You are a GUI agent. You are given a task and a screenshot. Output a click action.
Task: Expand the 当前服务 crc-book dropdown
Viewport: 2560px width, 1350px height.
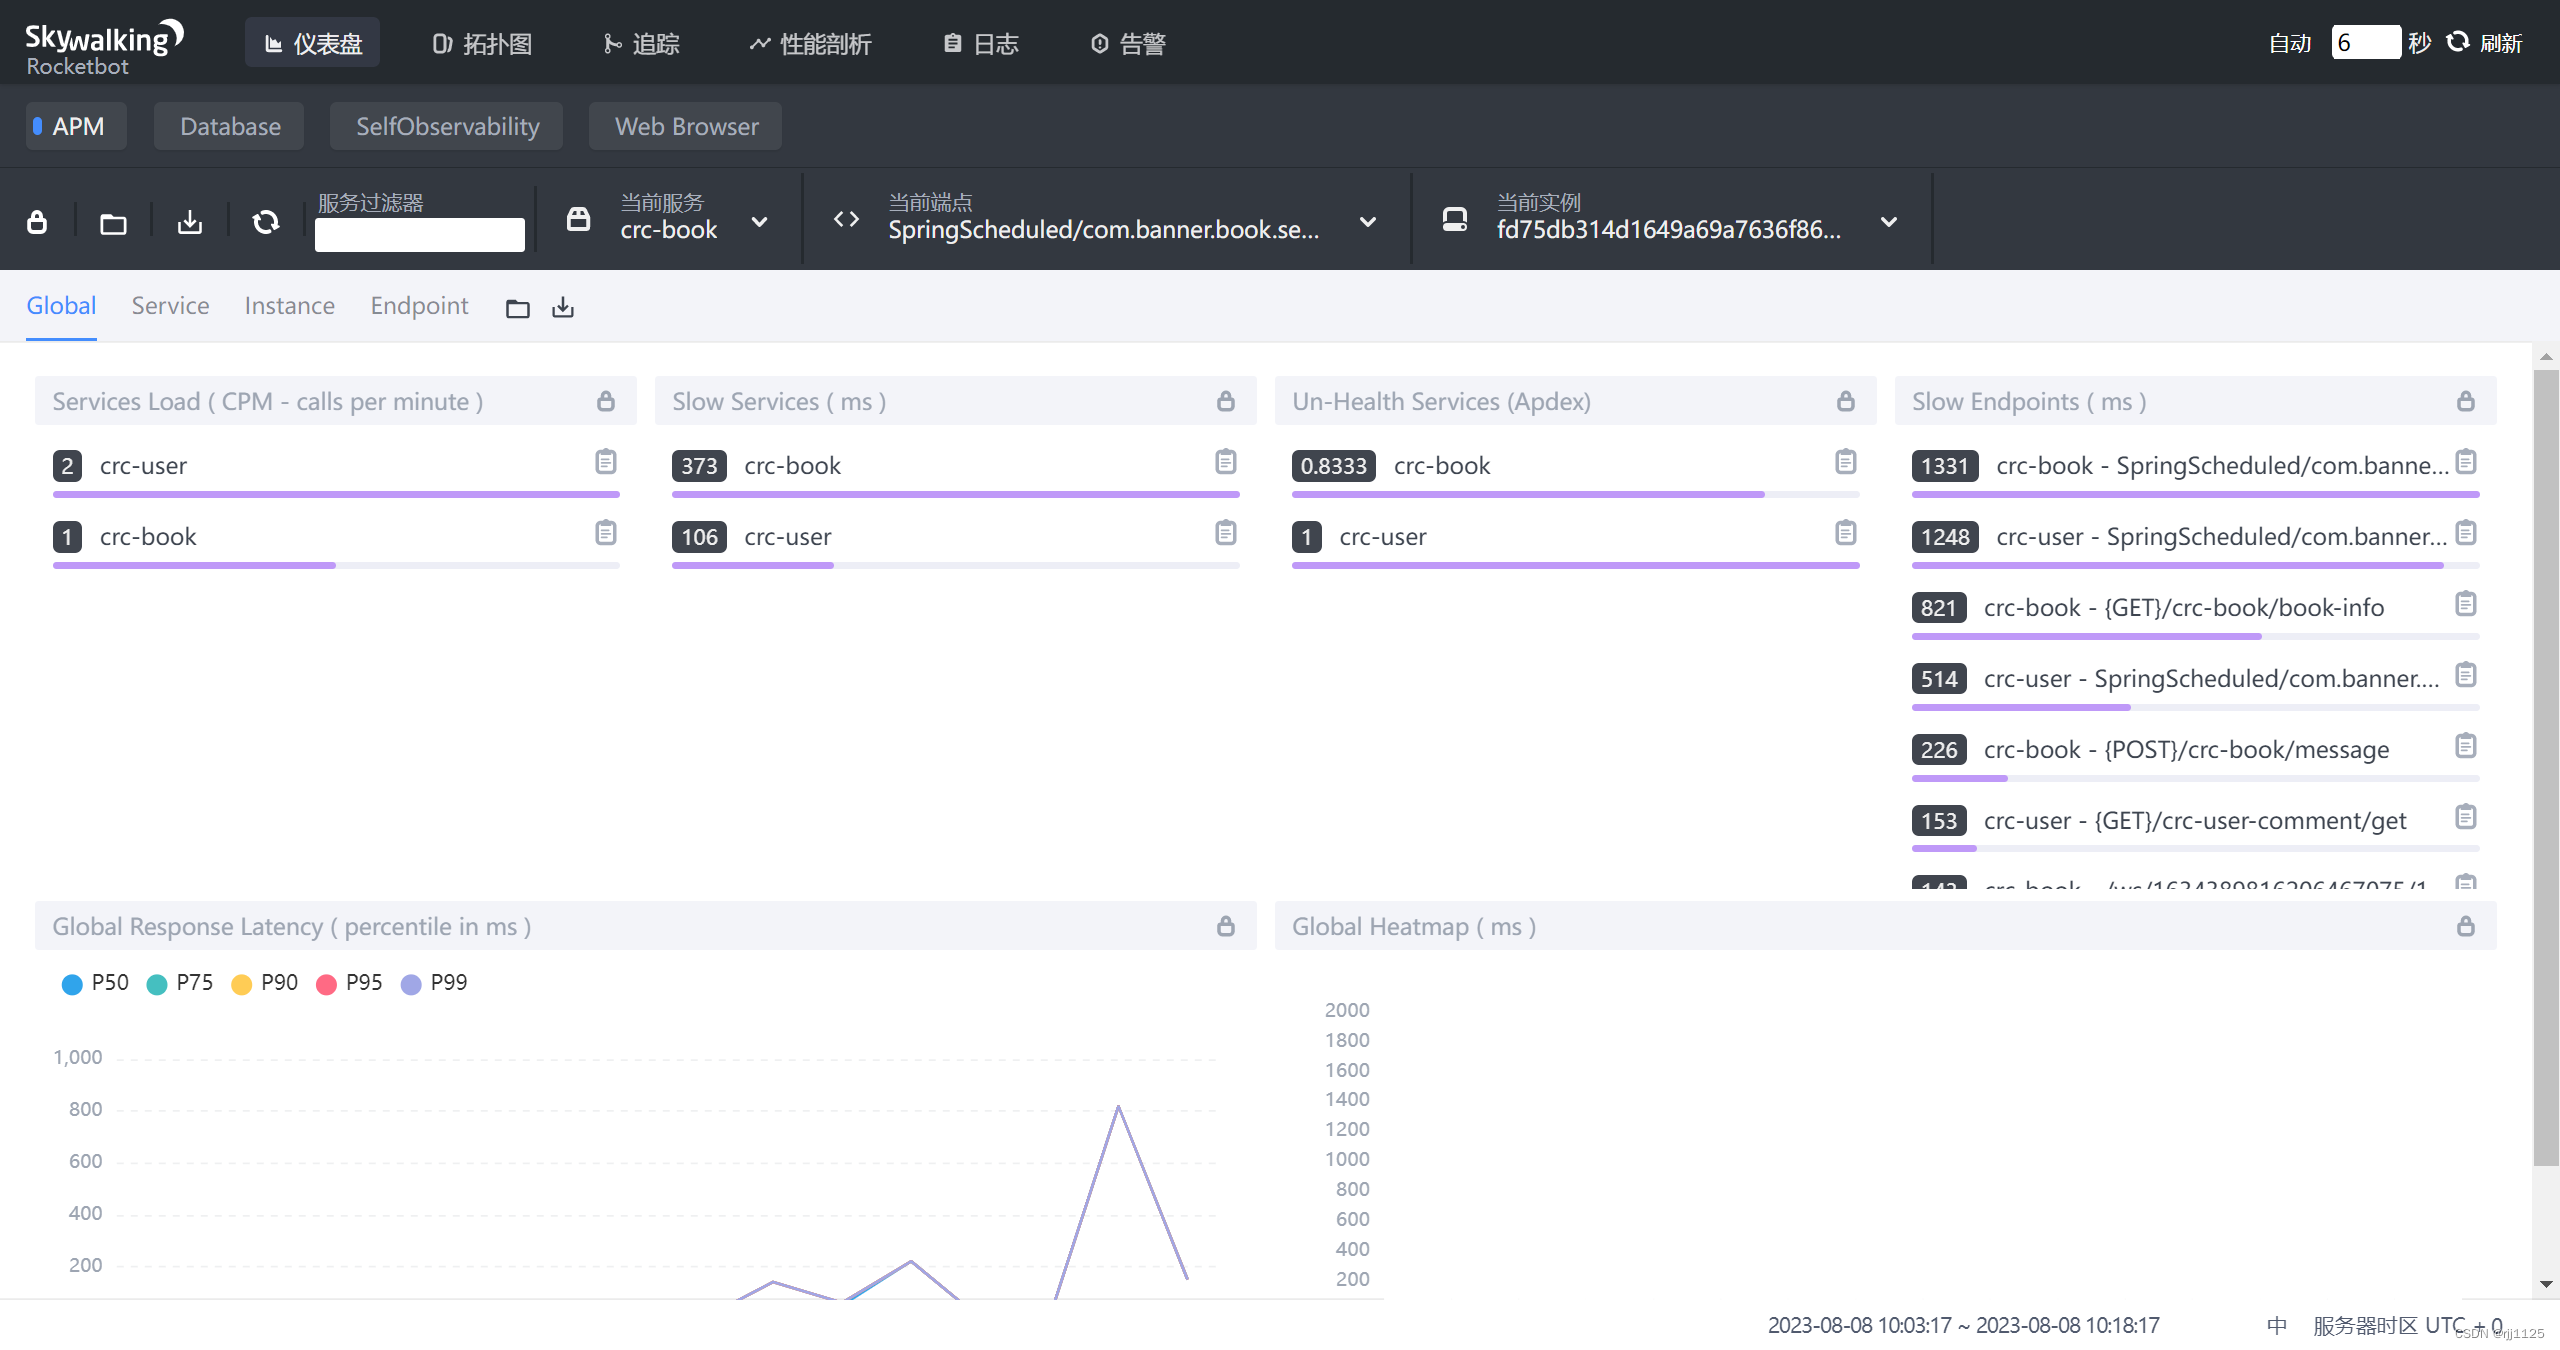[x=760, y=222]
